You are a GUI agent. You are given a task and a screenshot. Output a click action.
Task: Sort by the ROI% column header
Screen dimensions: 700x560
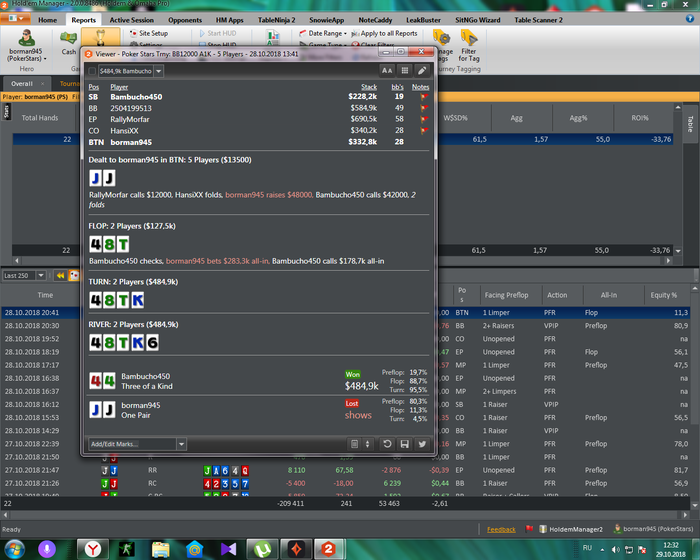tap(639, 118)
